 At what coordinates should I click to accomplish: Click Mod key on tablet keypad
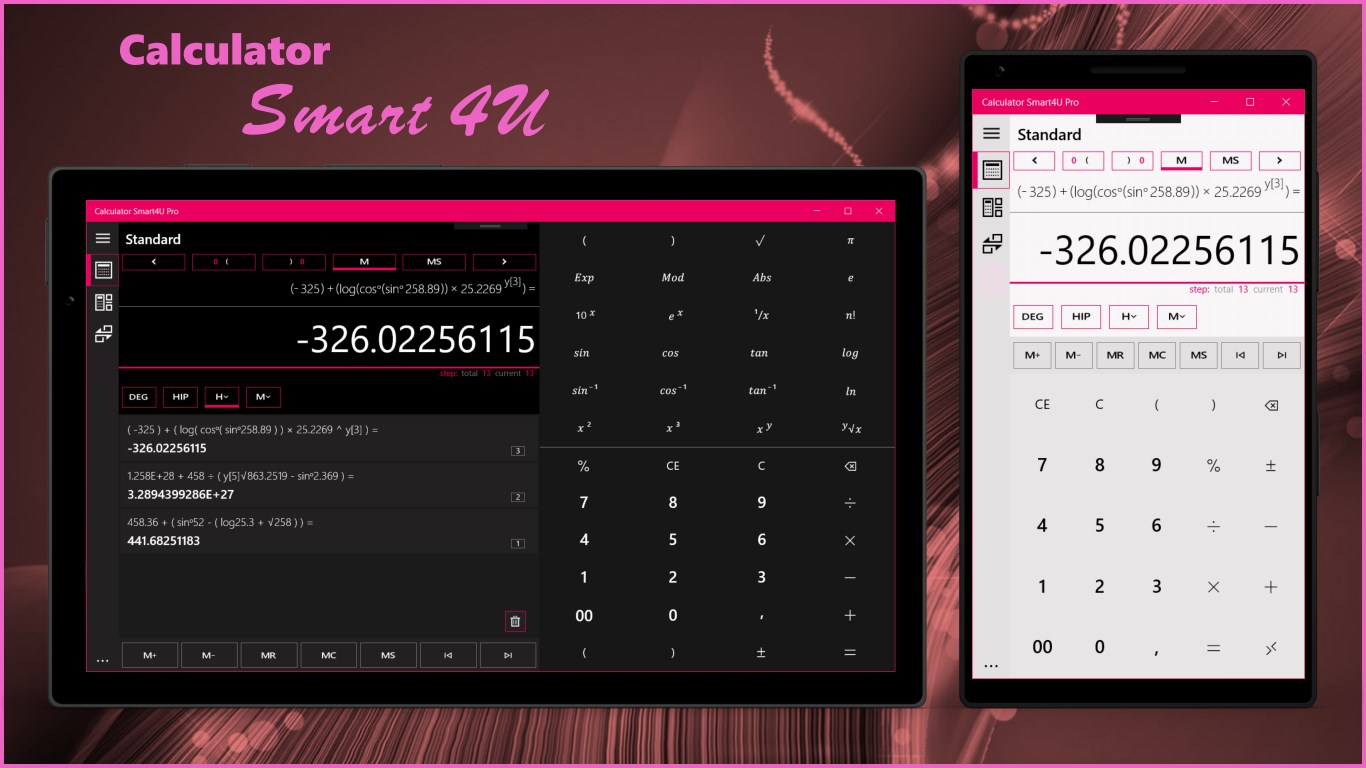672,278
